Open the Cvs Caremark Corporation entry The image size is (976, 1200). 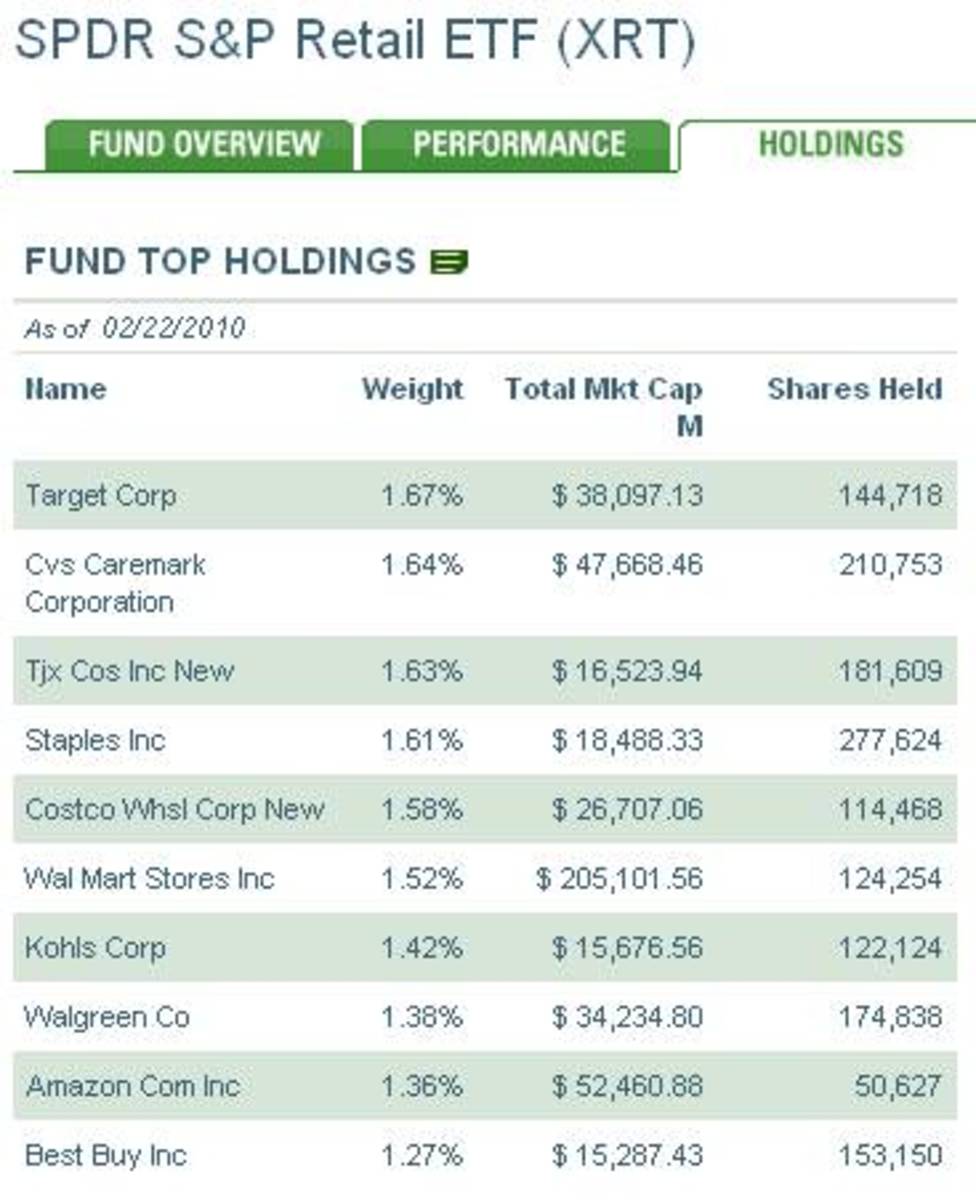tap(115, 583)
